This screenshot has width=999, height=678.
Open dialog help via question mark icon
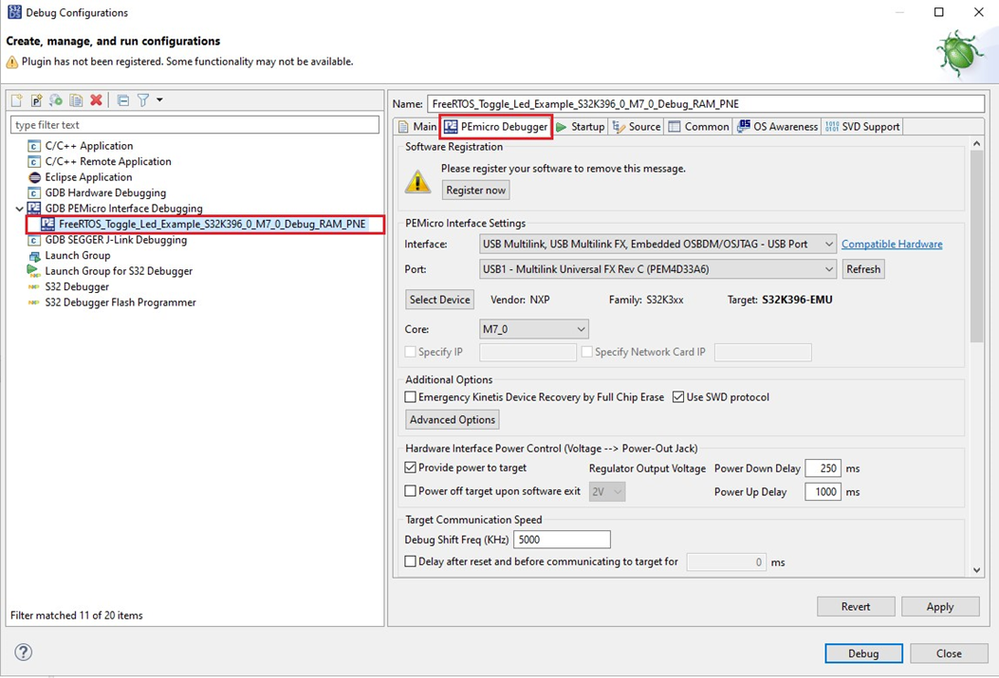coord(24,652)
